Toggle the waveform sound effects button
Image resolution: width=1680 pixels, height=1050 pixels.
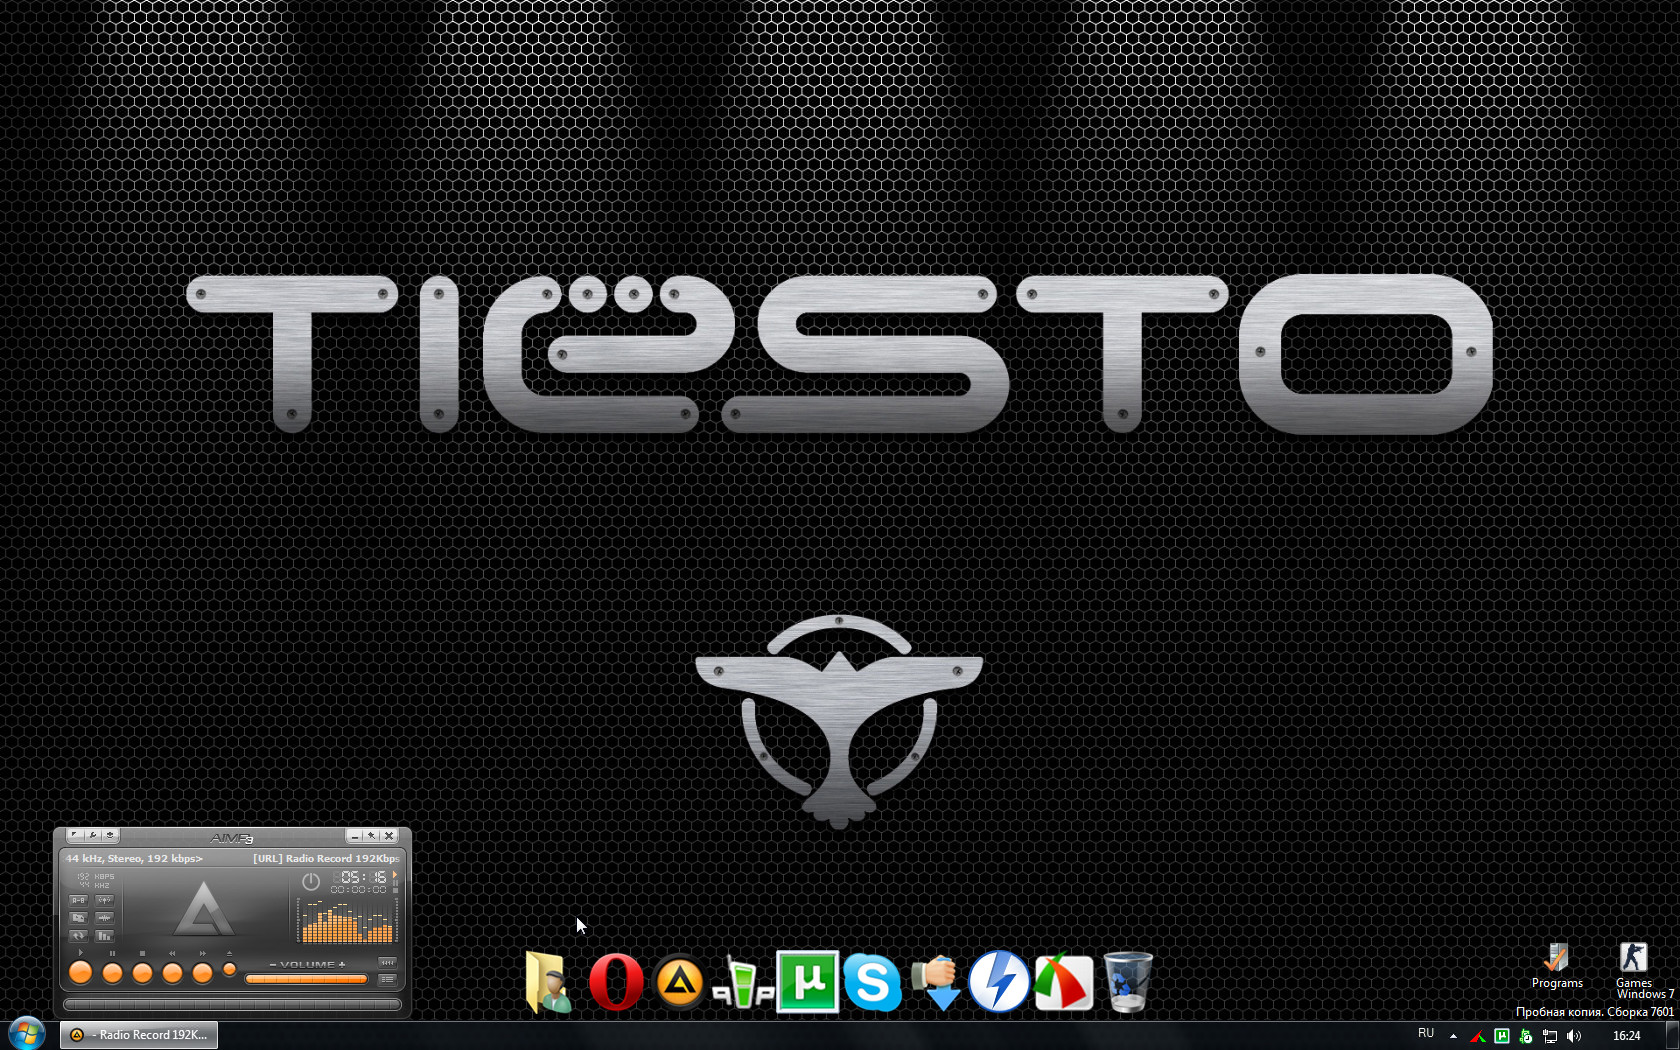tap(104, 918)
